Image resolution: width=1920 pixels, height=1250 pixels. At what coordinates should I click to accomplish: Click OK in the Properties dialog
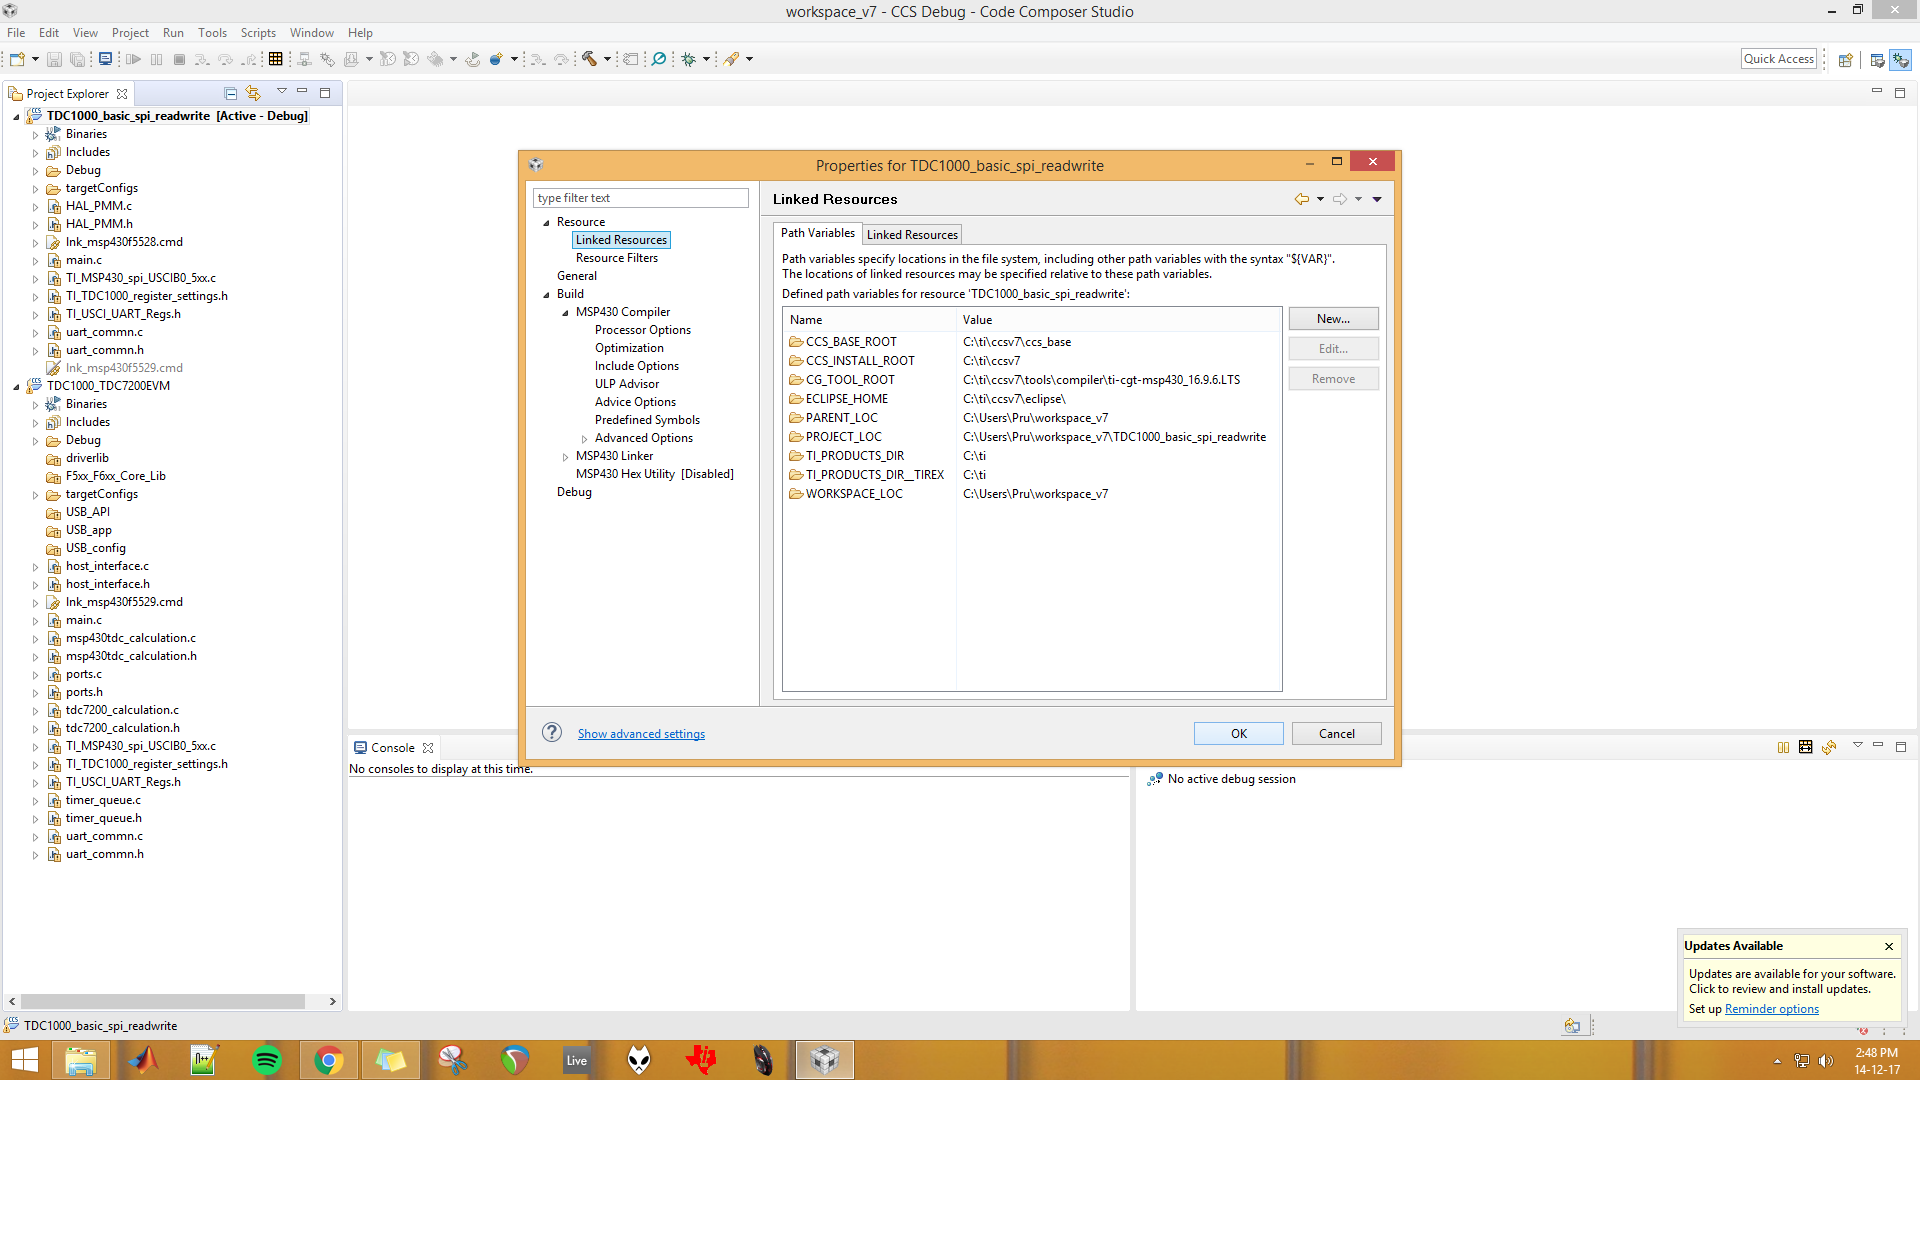point(1238,733)
